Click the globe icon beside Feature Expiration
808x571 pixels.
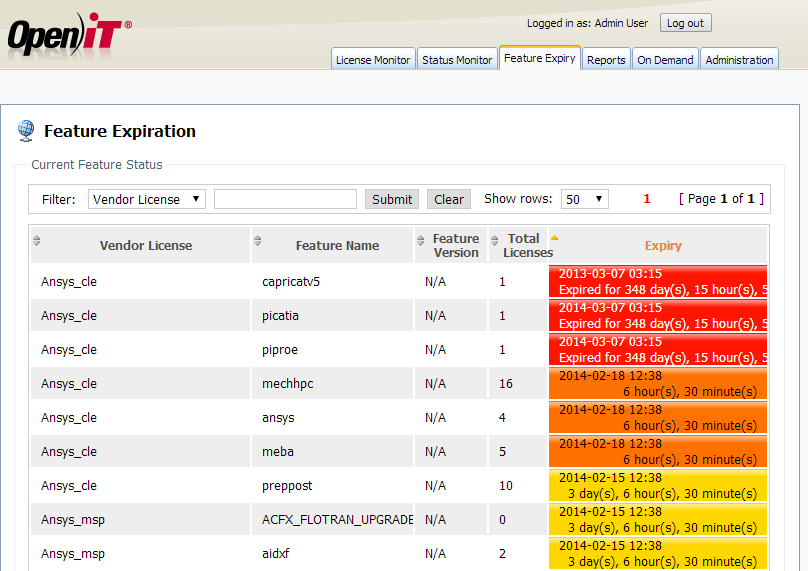click(x=26, y=131)
